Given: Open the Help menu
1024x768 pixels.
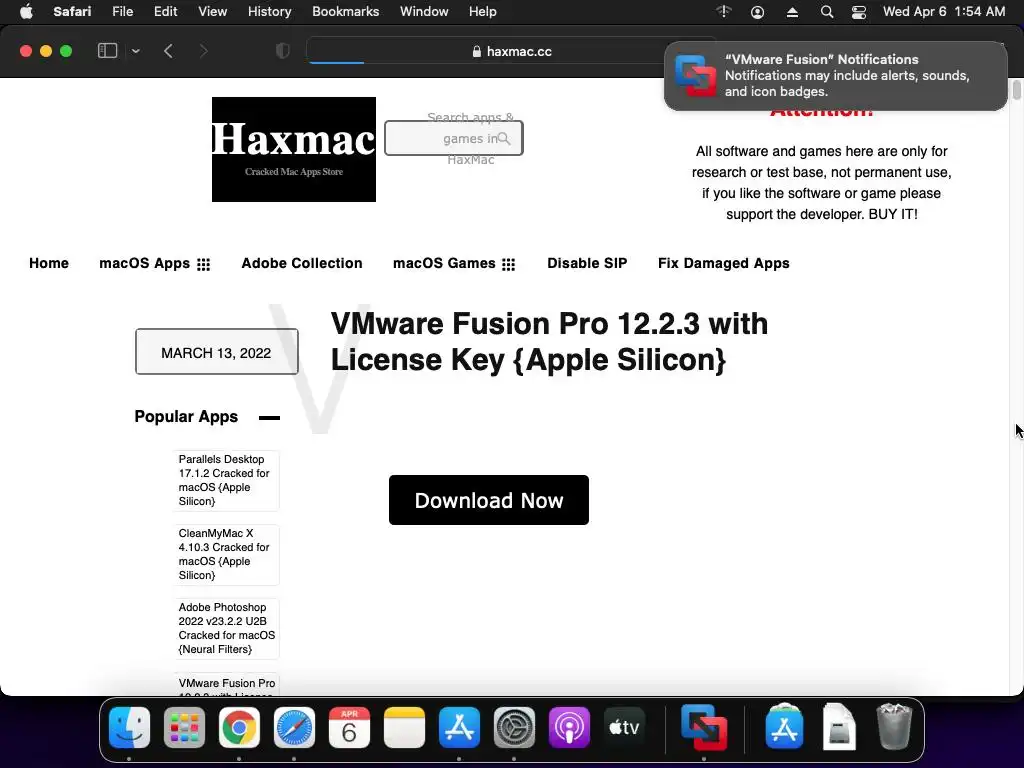Looking at the screenshot, I should [483, 12].
